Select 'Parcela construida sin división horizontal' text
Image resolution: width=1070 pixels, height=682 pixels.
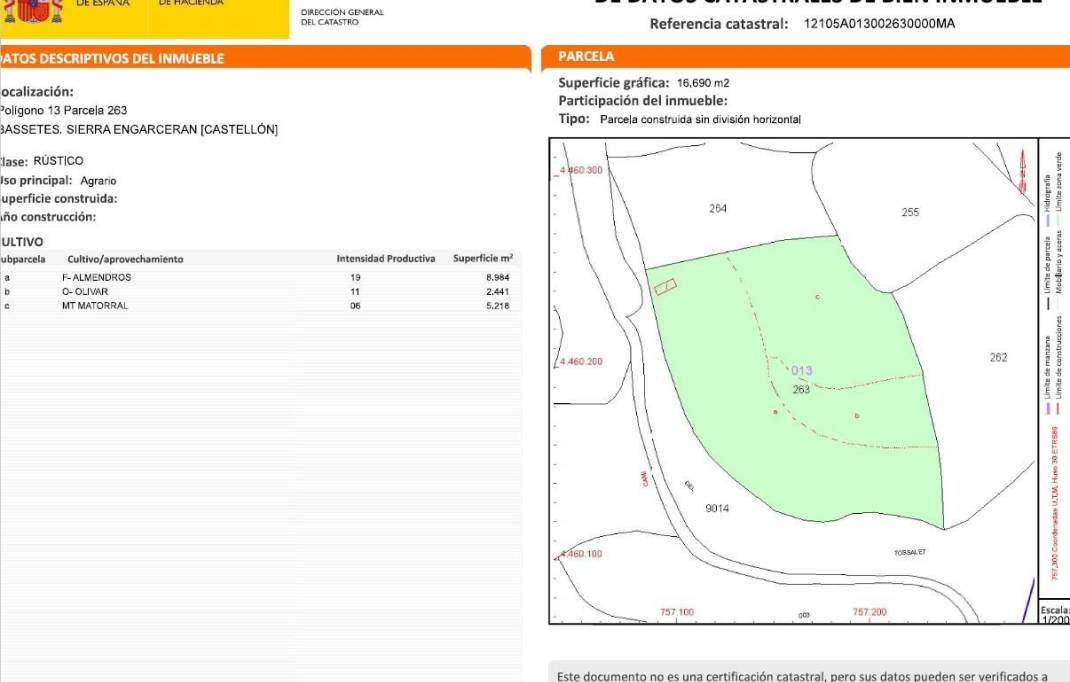700,119
